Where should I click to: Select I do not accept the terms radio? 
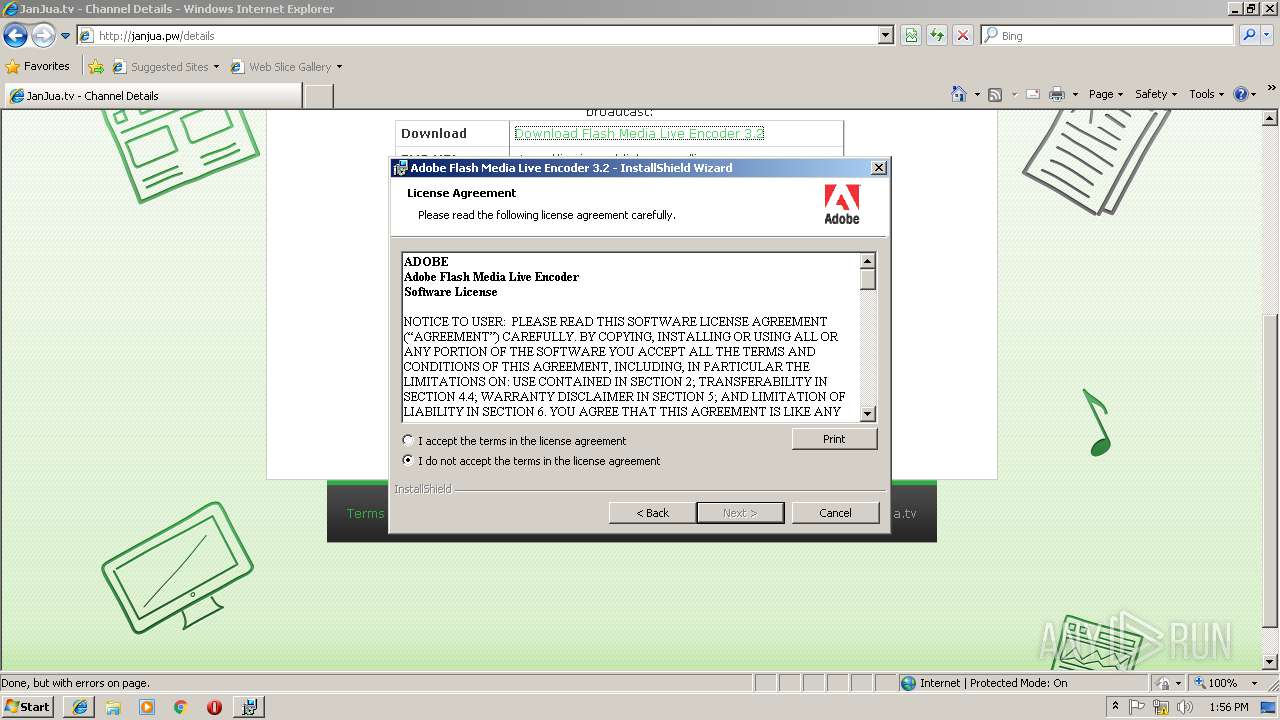[408, 461]
